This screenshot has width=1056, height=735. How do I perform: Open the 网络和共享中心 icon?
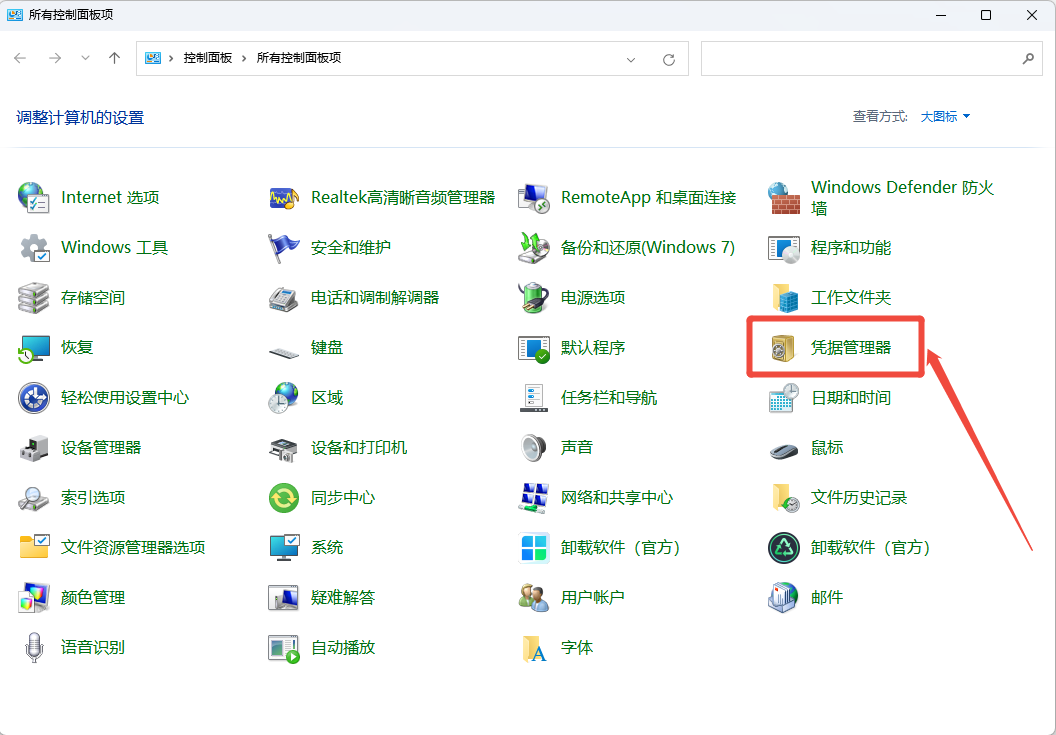(533, 498)
